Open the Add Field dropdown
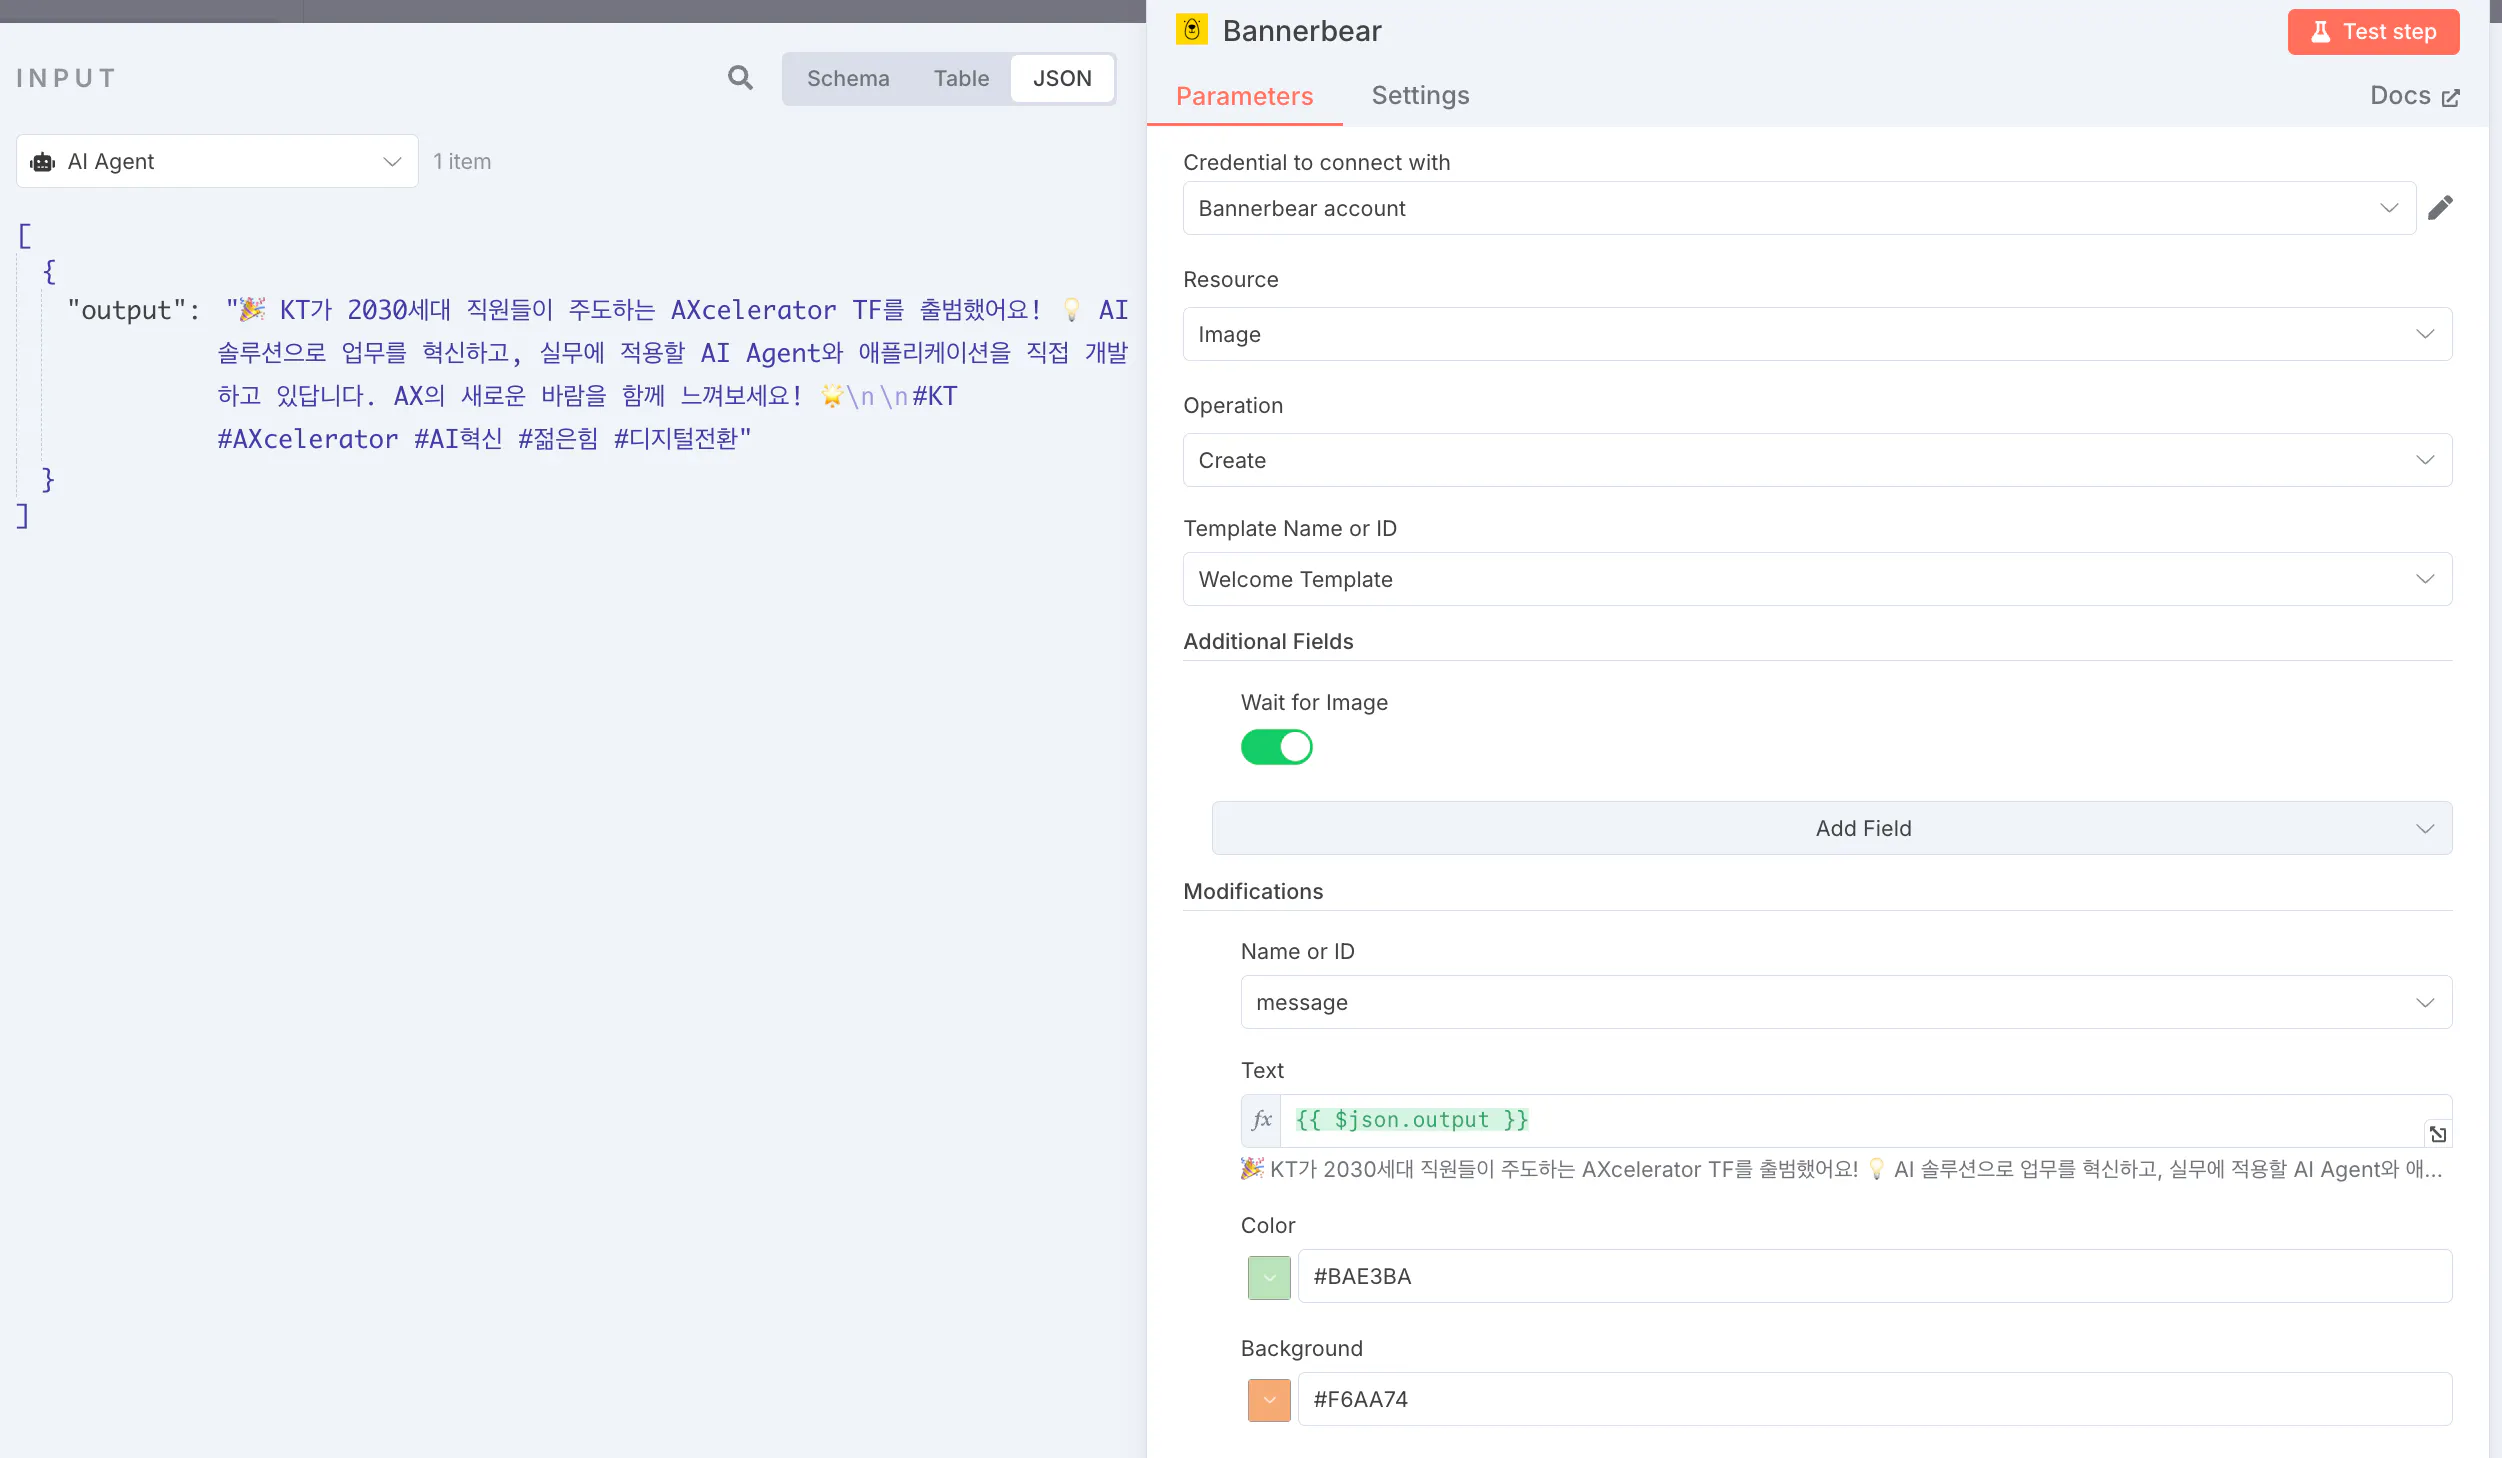Viewport: 2502px width, 1458px height. point(1831,828)
